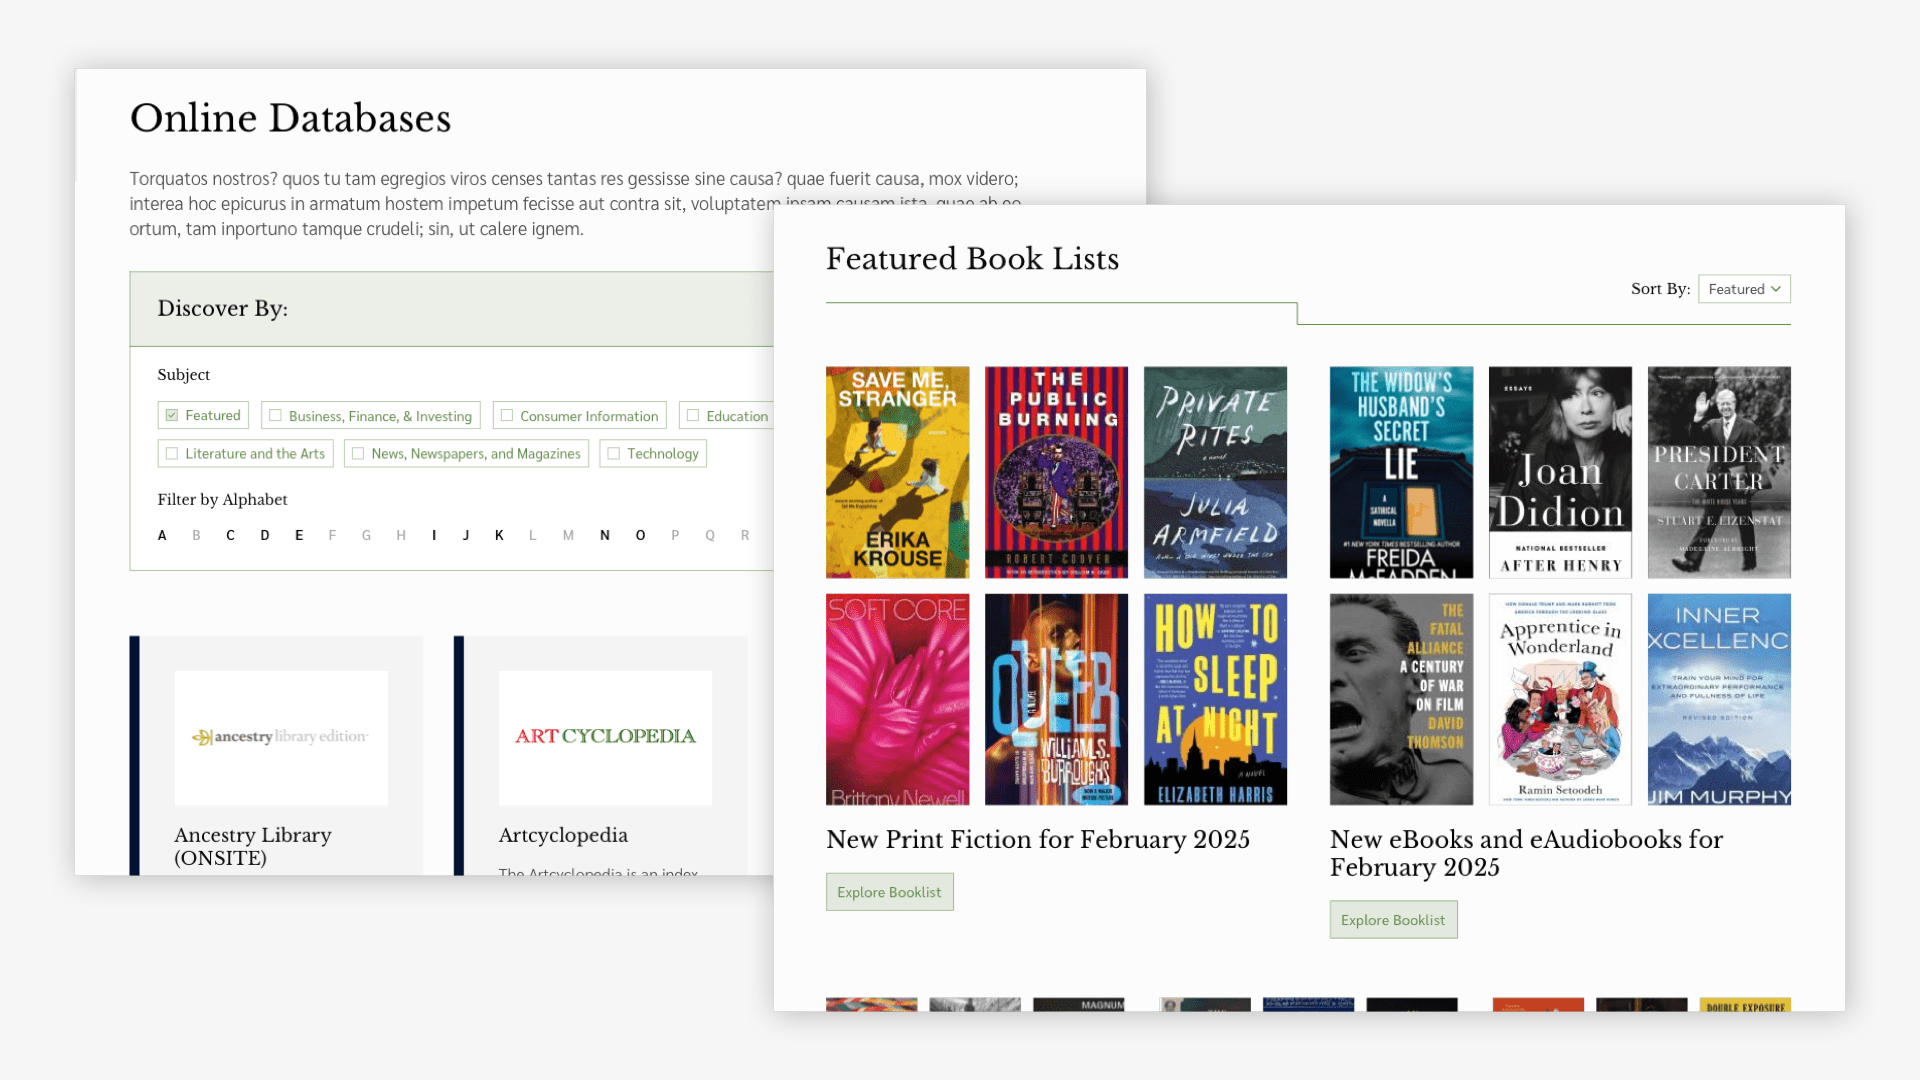The height and width of the screenshot is (1080, 1920).
Task: Explore Booklist for New Print Fiction
Action: pyautogui.click(x=889, y=892)
